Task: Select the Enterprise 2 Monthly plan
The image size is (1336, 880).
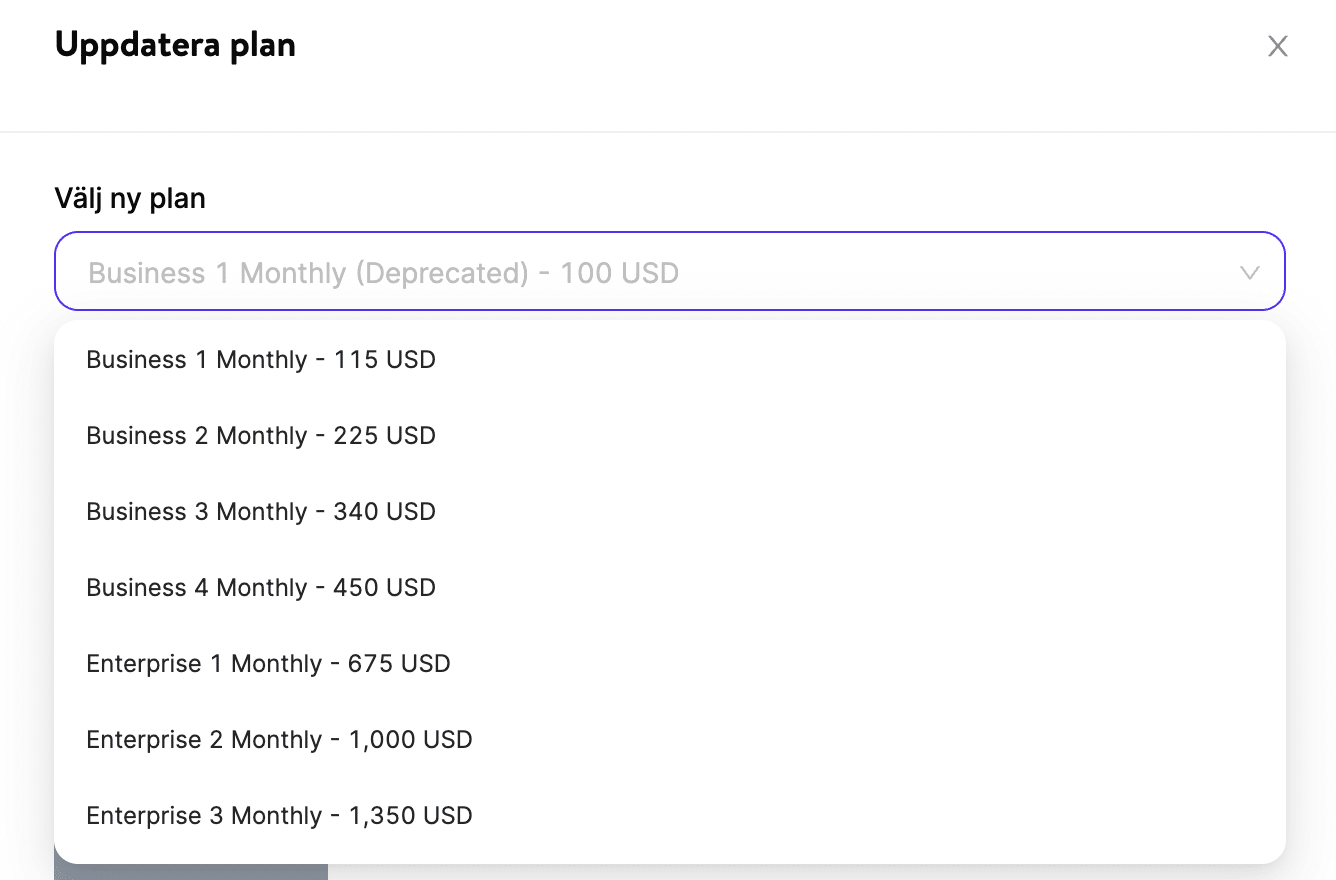Action: (x=279, y=740)
